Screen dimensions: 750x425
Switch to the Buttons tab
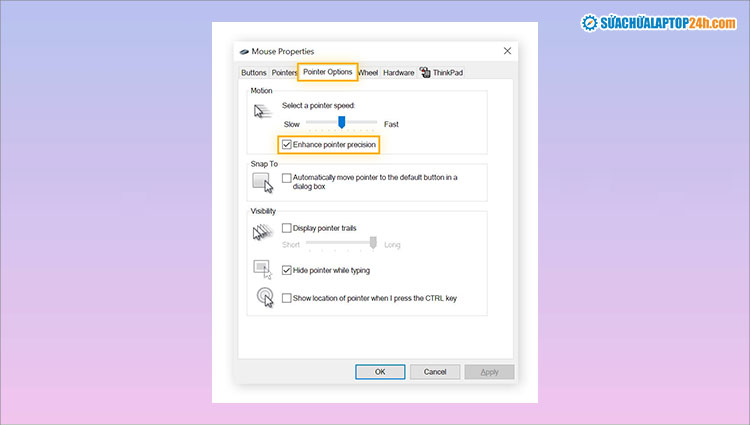tap(253, 73)
